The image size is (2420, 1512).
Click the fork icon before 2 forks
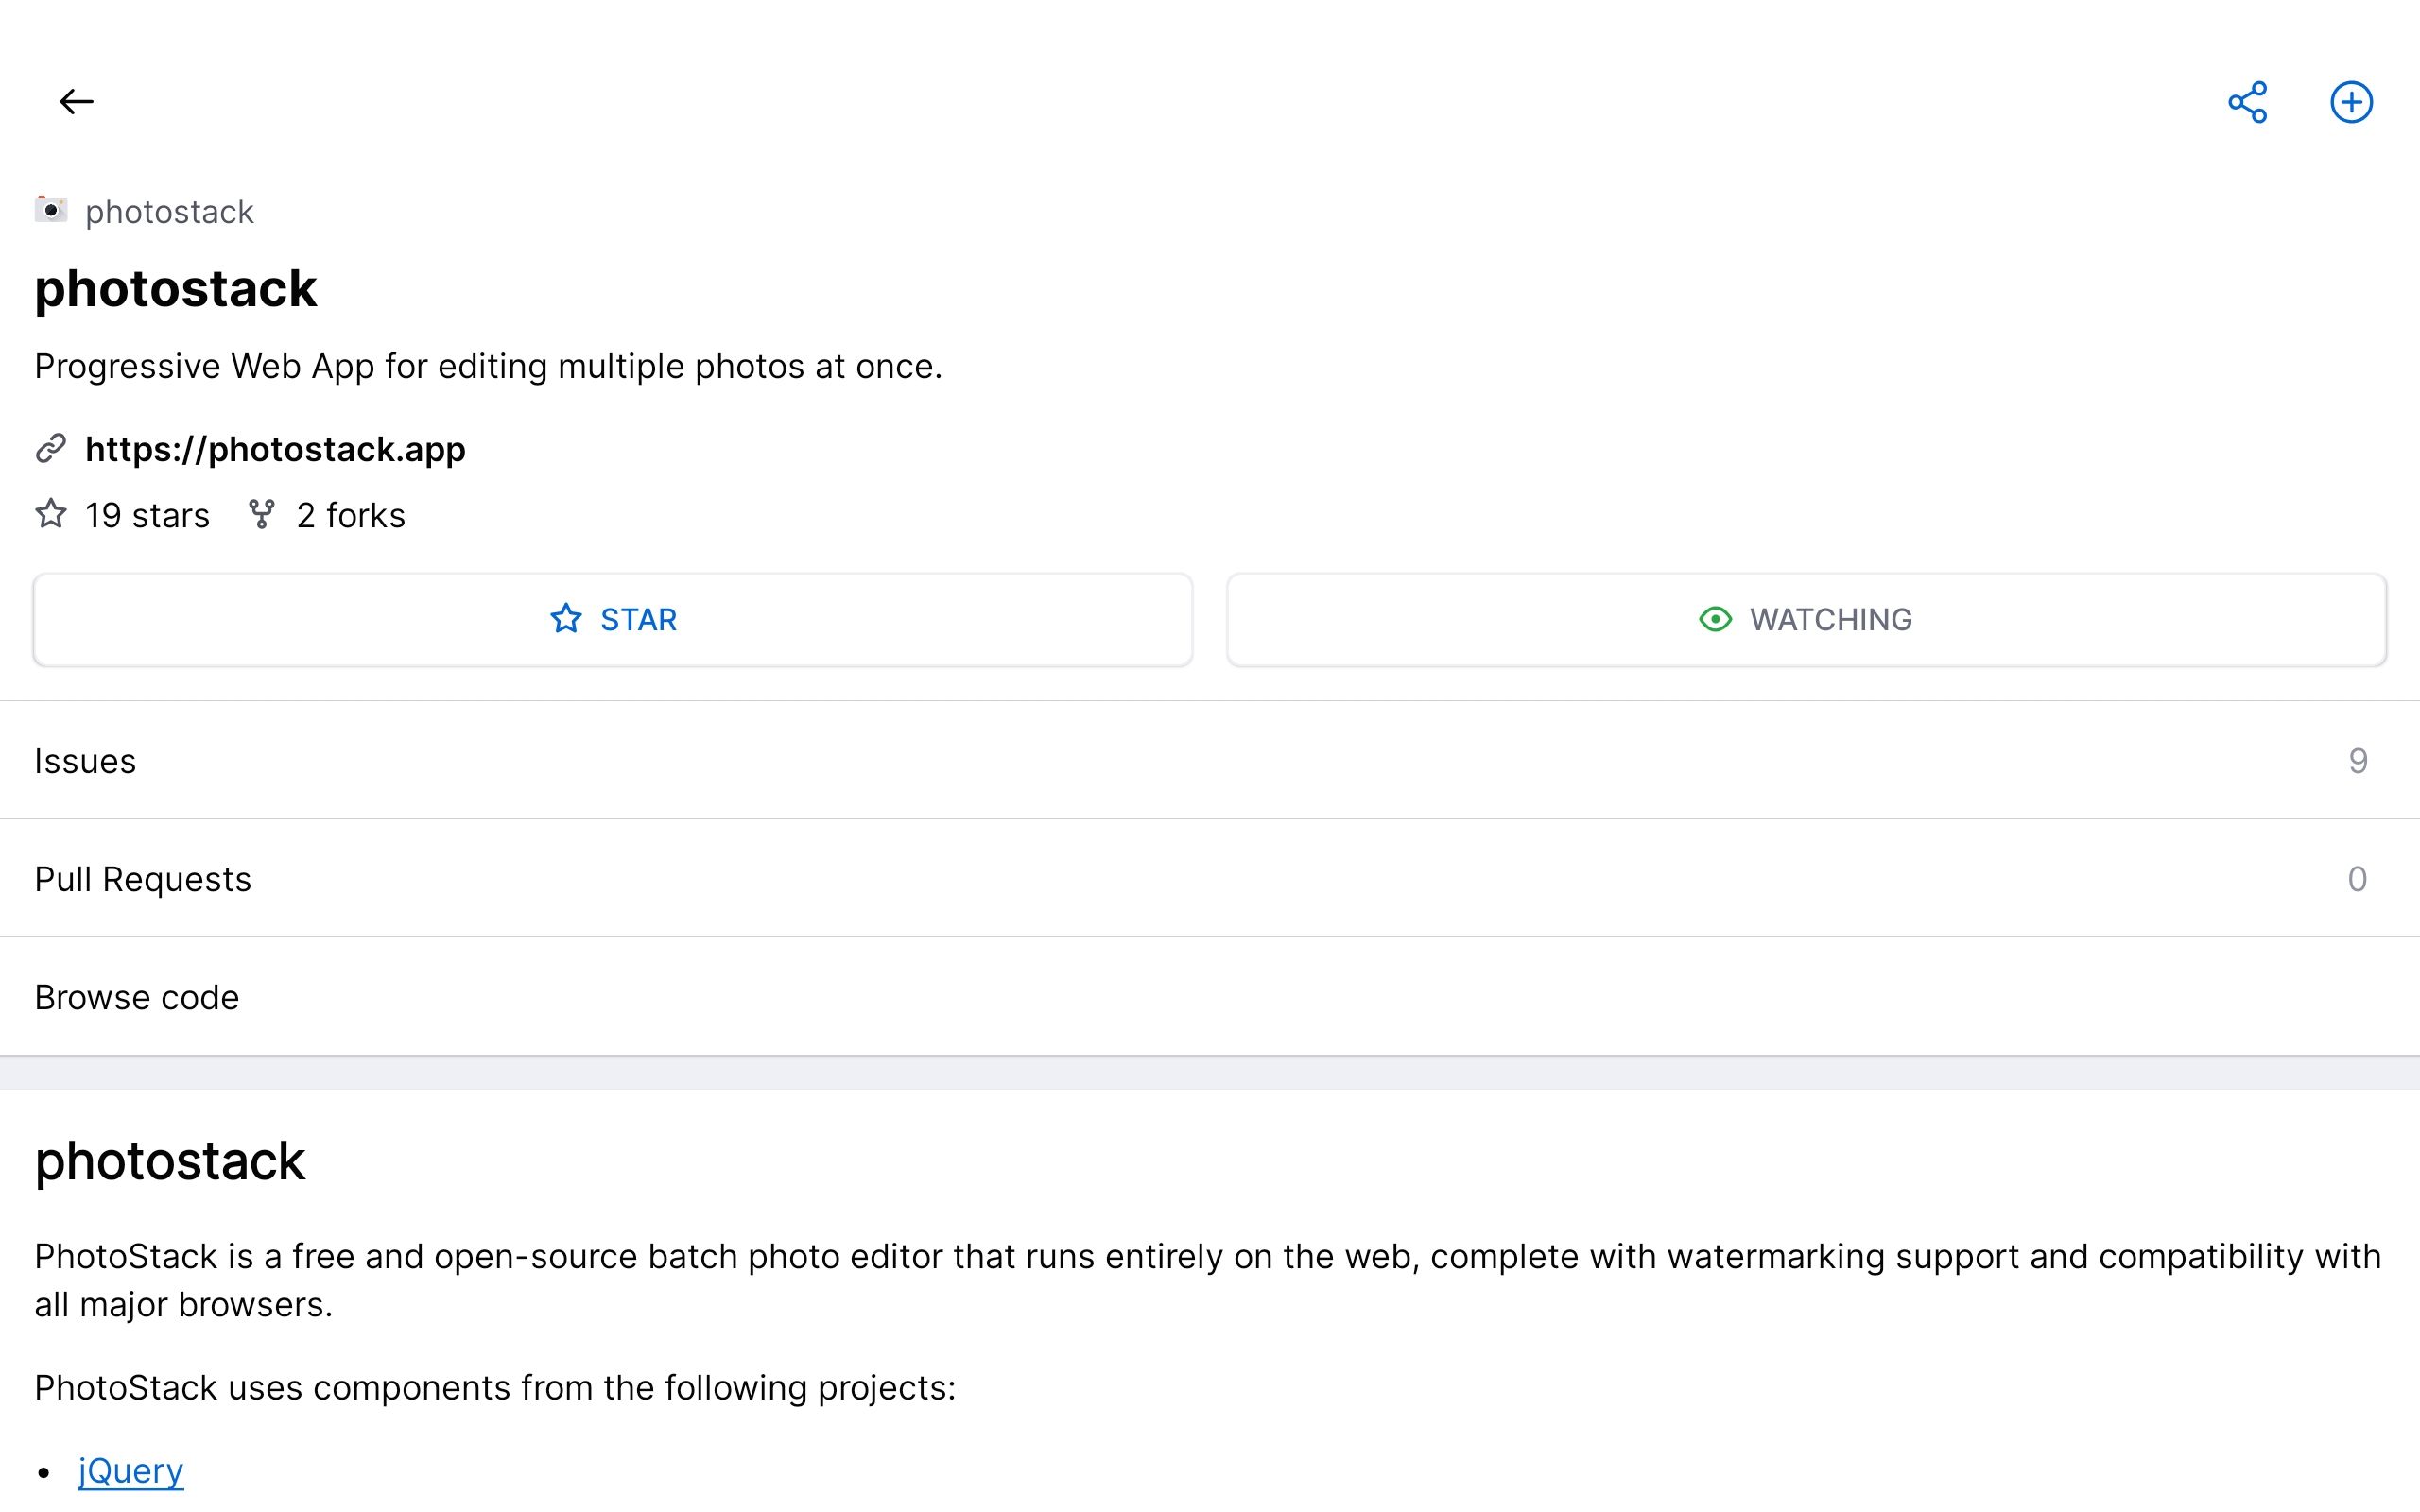tap(262, 514)
